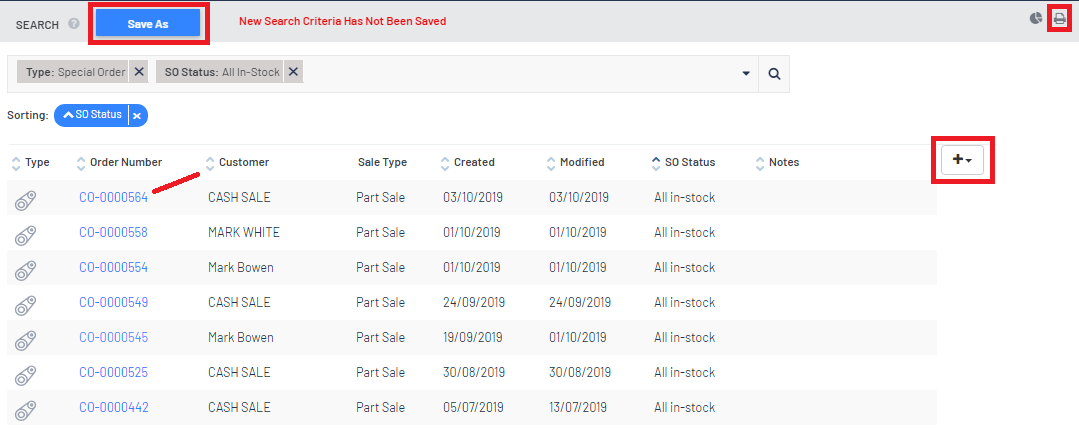Open the pie chart report icon

(x=1036, y=18)
